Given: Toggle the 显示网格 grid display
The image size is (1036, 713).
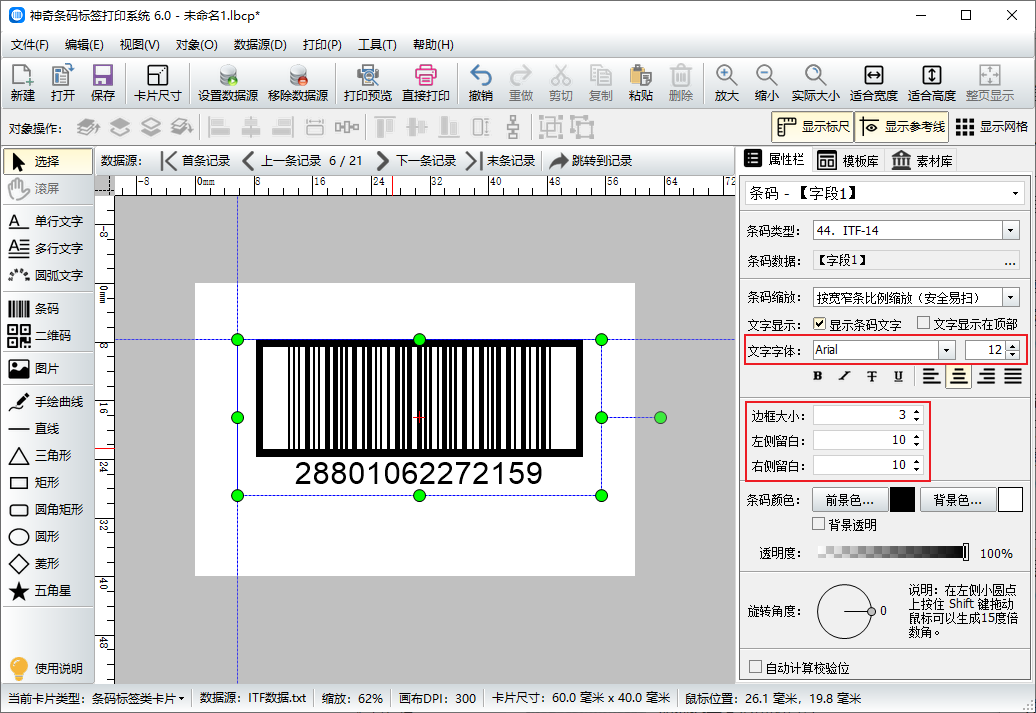Looking at the screenshot, I should tap(991, 127).
